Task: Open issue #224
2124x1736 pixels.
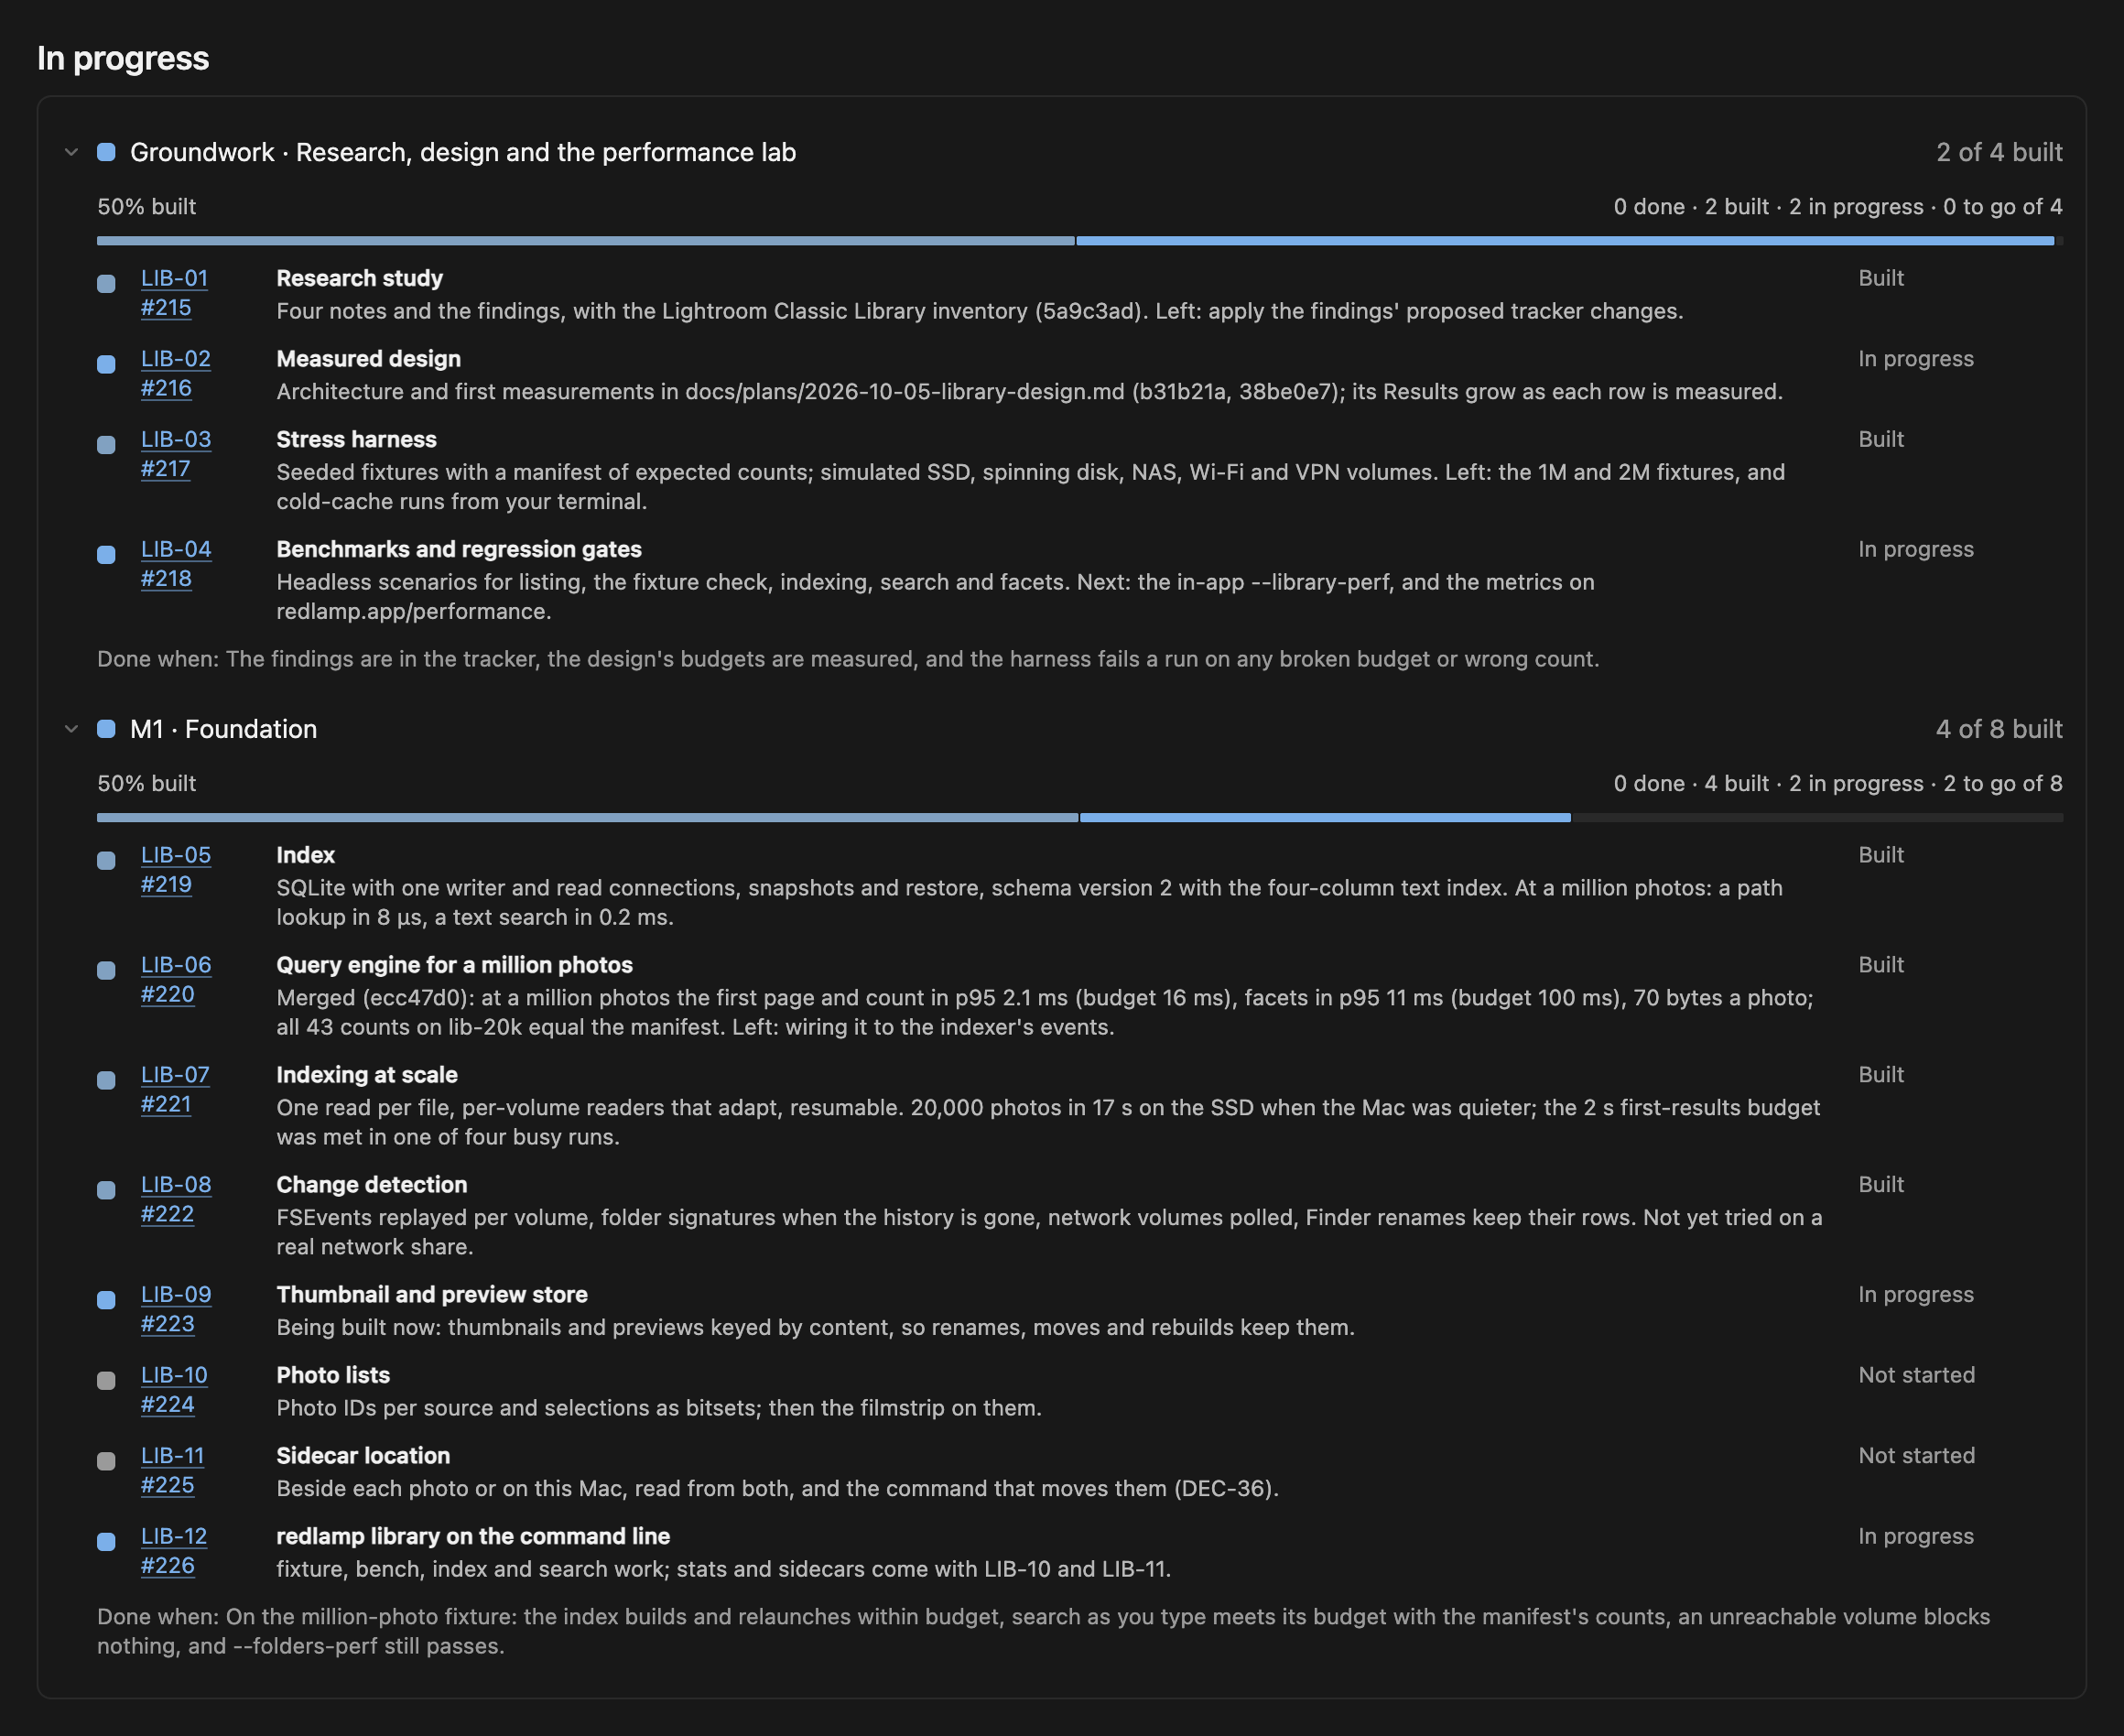Action: point(168,1405)
